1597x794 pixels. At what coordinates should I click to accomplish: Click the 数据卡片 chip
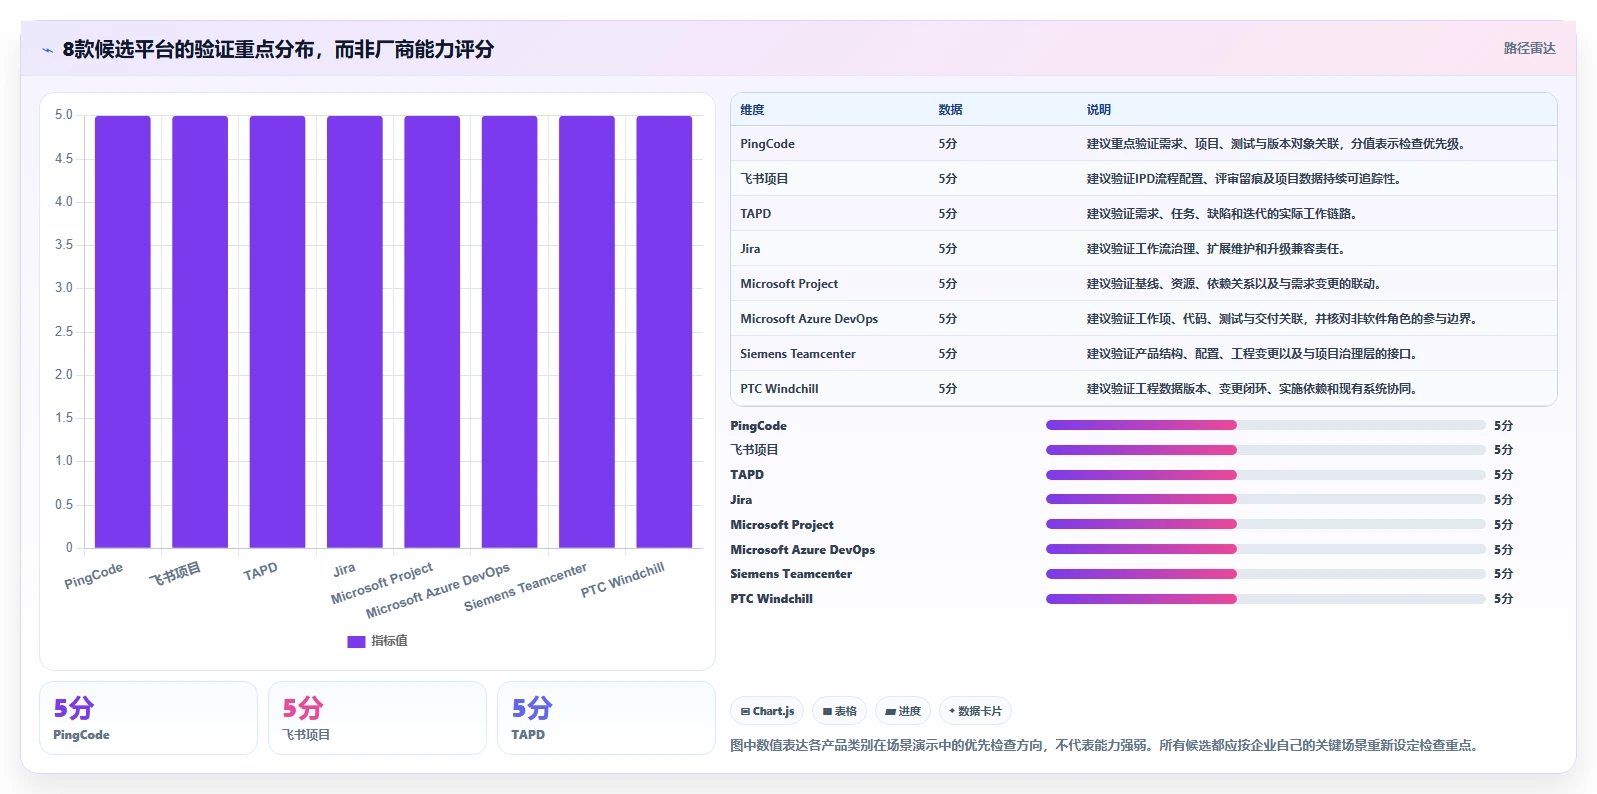point(975,711)
